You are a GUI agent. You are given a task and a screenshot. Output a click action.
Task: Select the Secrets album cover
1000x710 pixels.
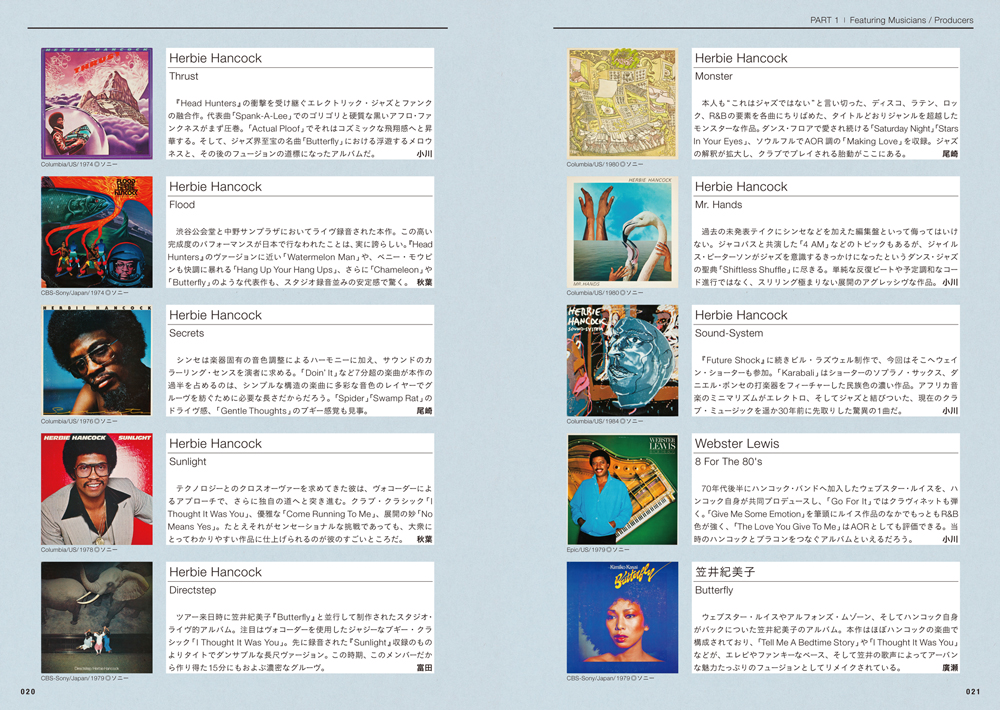97,360
